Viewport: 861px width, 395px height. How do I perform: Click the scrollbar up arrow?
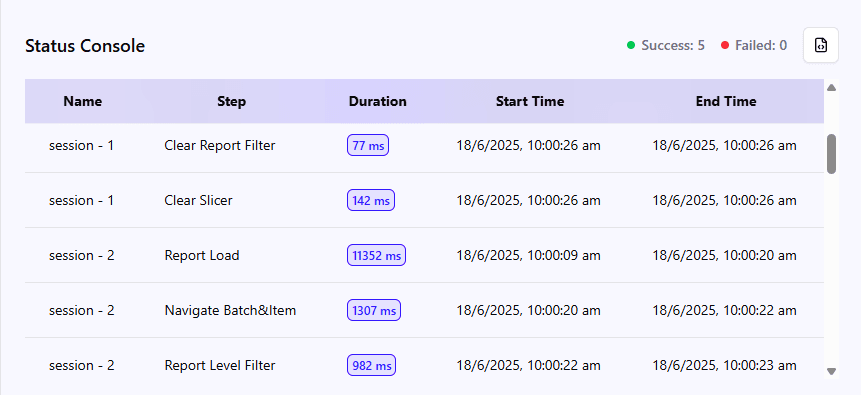(831, 87)
